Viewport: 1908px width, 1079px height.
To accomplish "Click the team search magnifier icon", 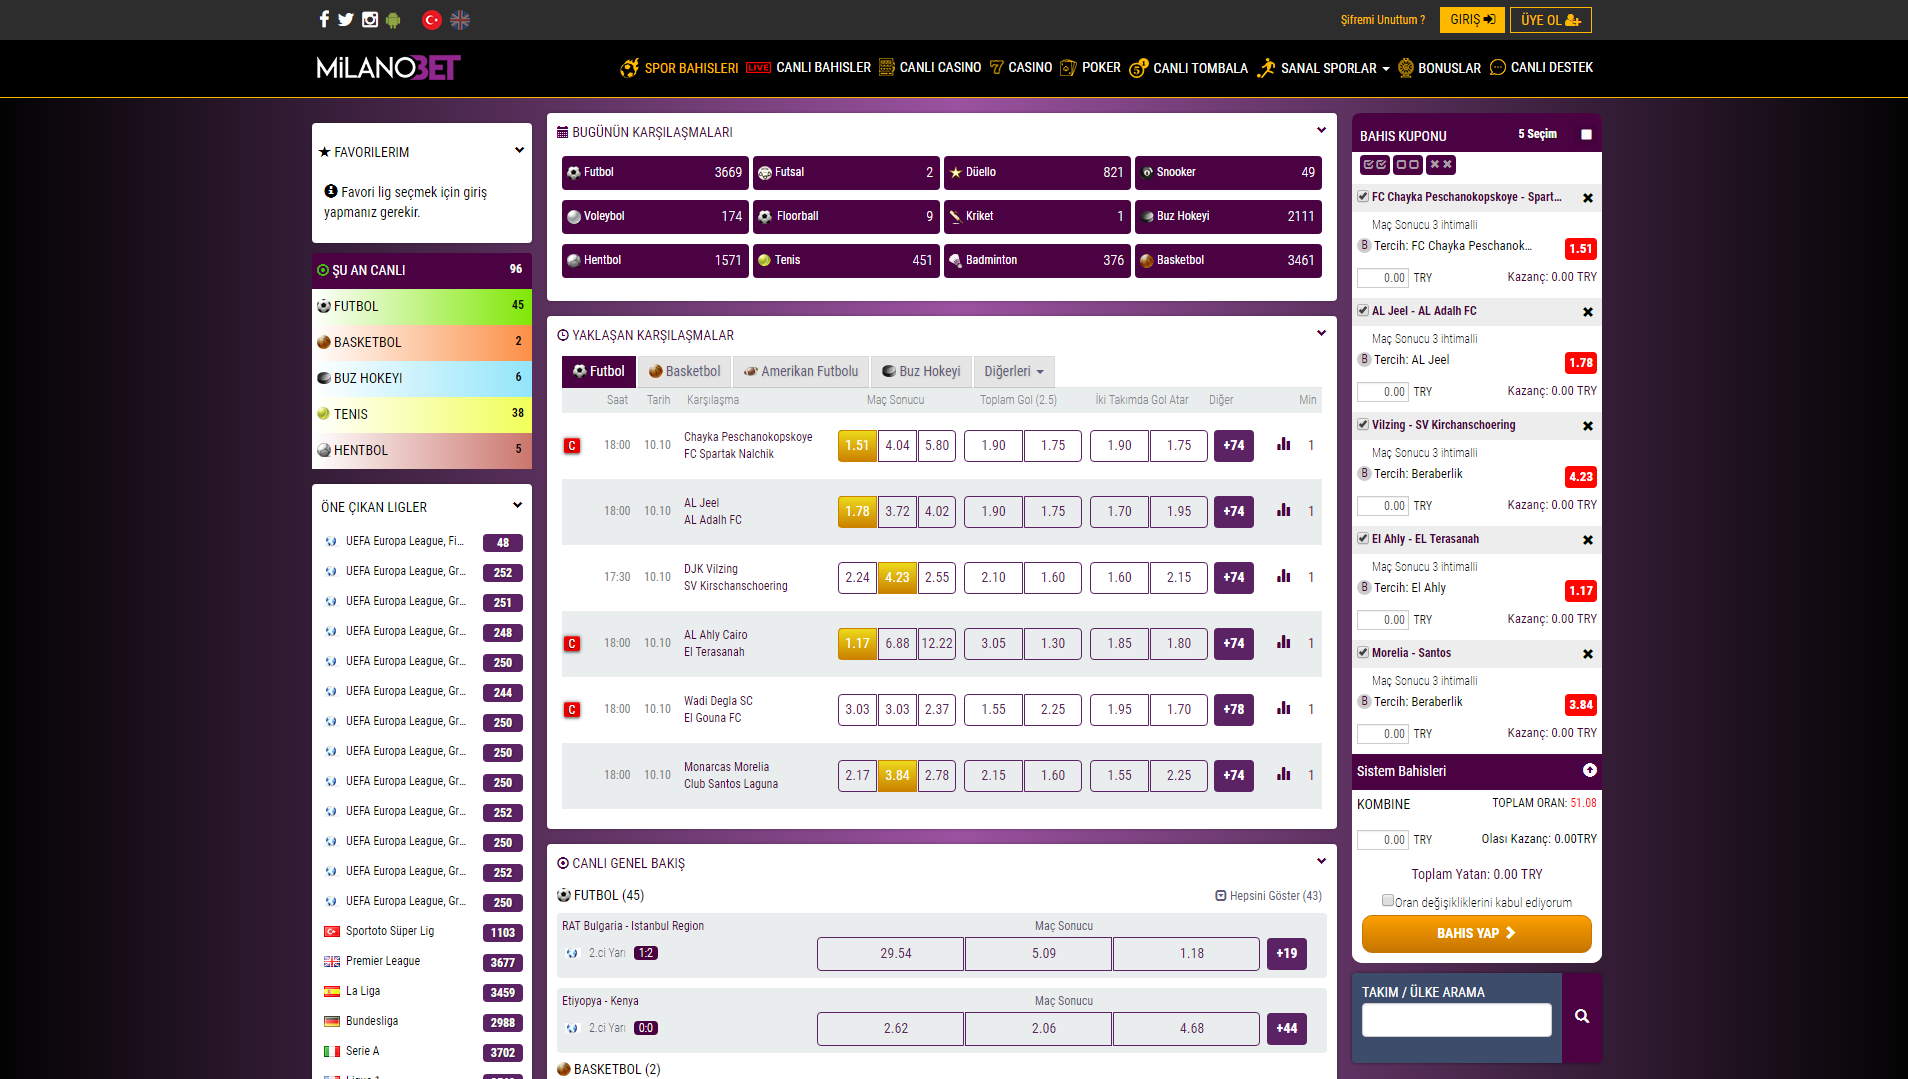I will click(x=1581, y=1017).
